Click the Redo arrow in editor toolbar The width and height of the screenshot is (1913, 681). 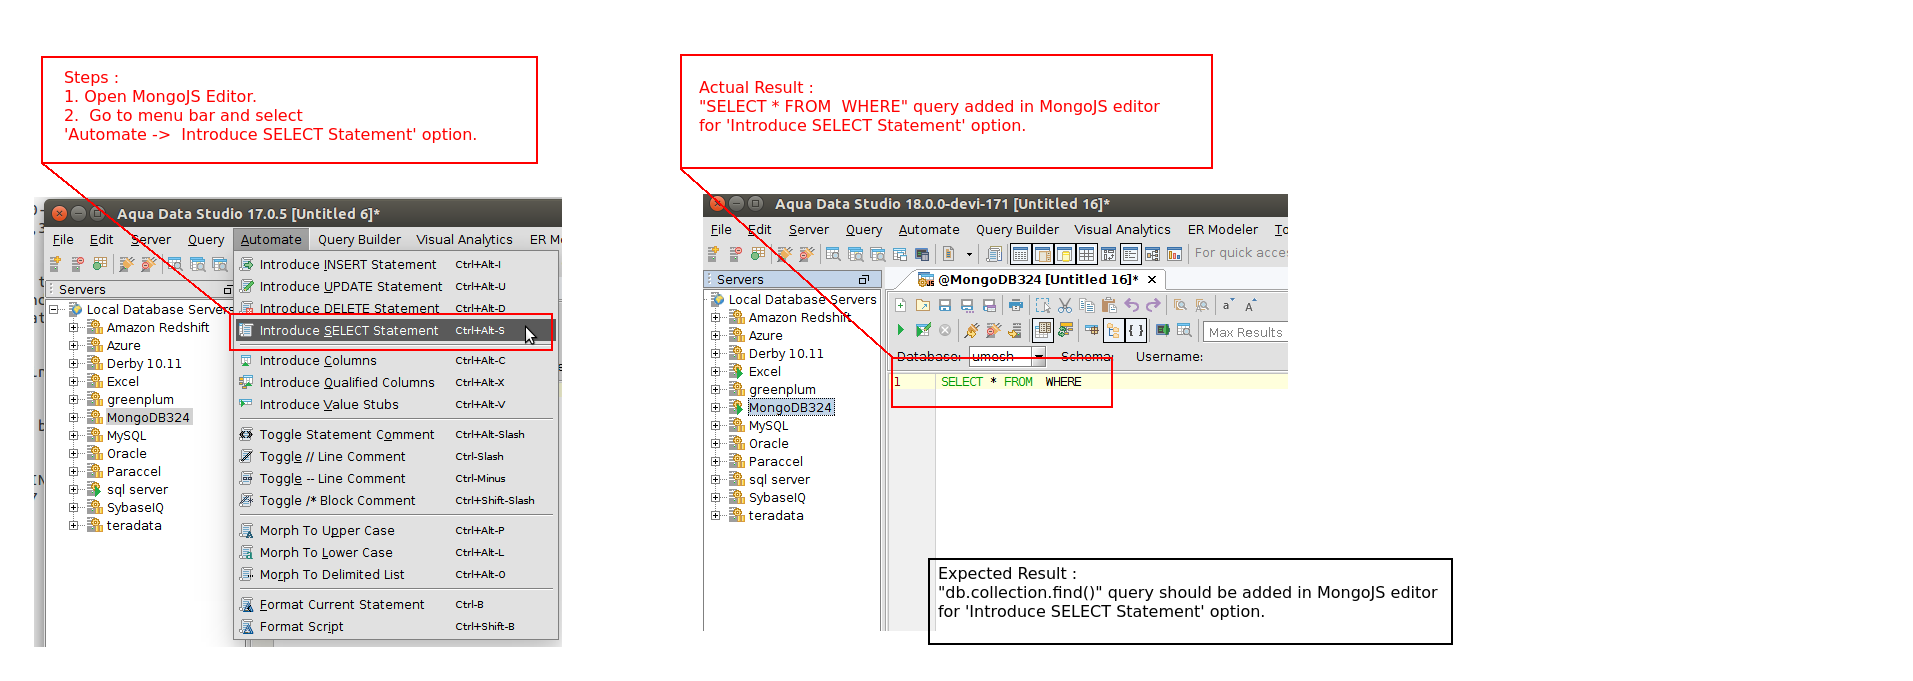click(1153, 305)
